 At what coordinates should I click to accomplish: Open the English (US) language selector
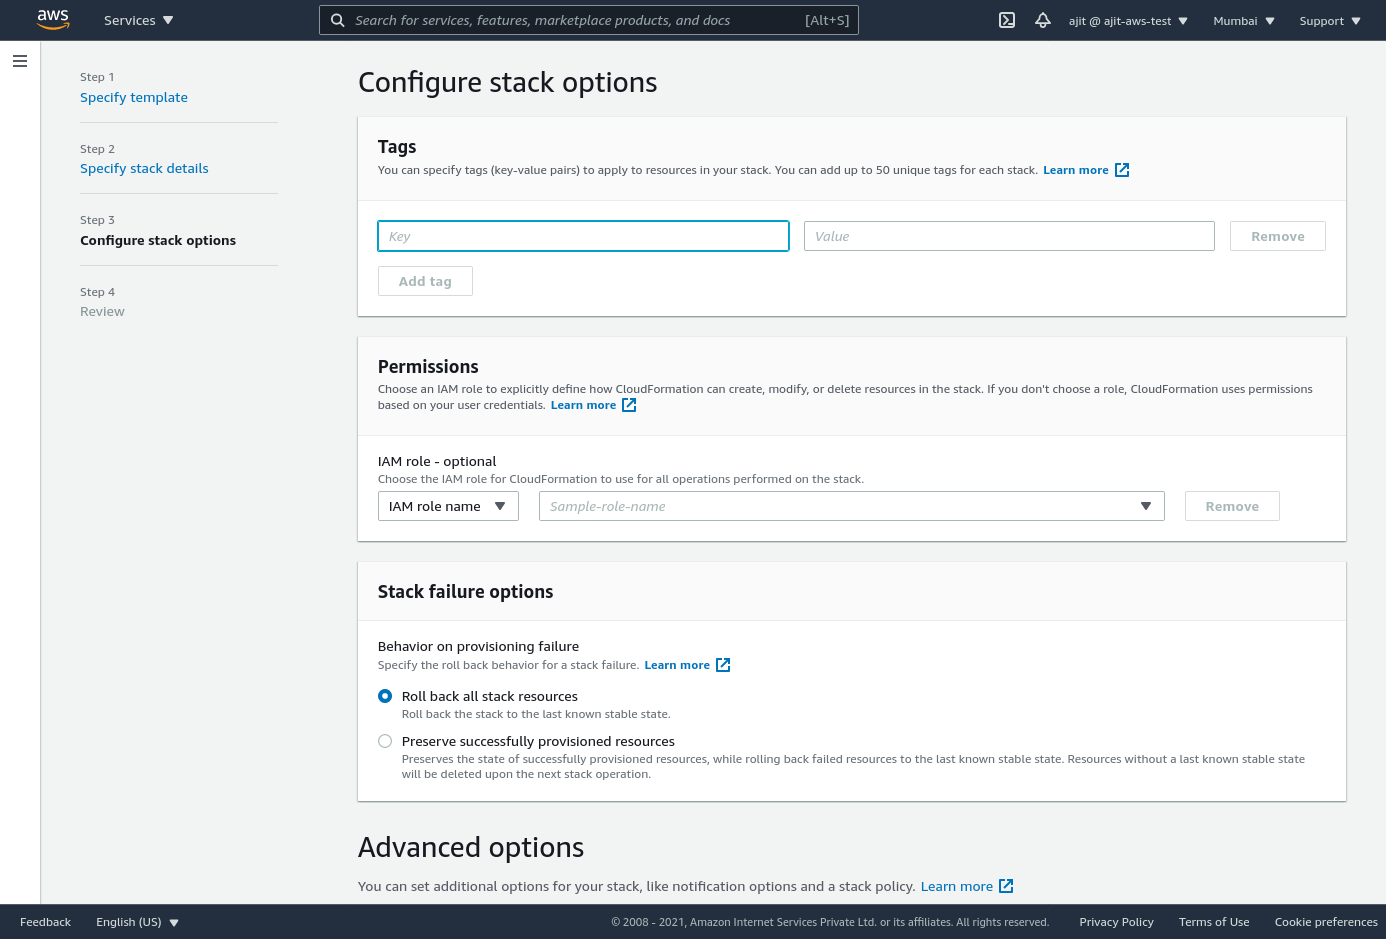[x=137, y=922]
